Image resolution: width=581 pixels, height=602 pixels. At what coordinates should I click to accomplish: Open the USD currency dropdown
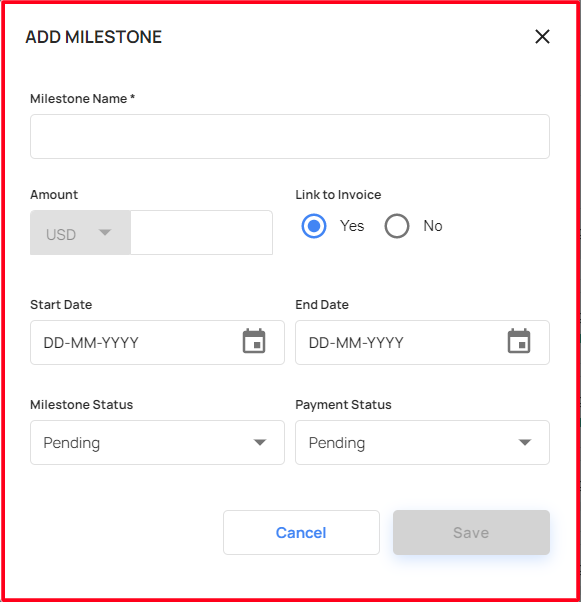(80, 233)
